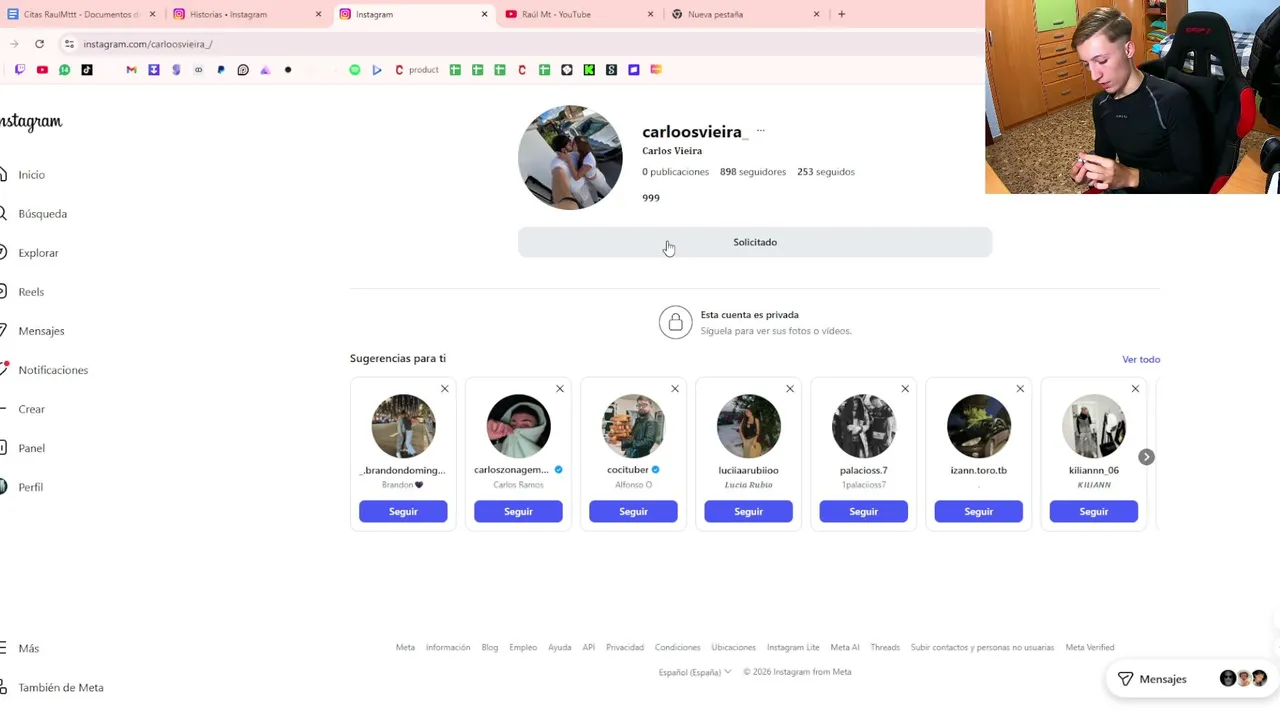Switch to Raúl Mt - YouTube tab
The height and width of the screenshot is (720, 1280).
[580, 14]
